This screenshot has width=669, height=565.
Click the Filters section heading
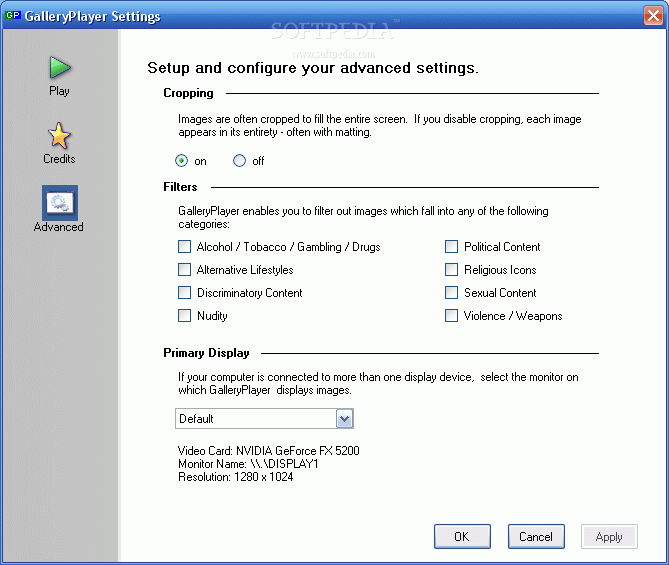[x=180, y=187]
